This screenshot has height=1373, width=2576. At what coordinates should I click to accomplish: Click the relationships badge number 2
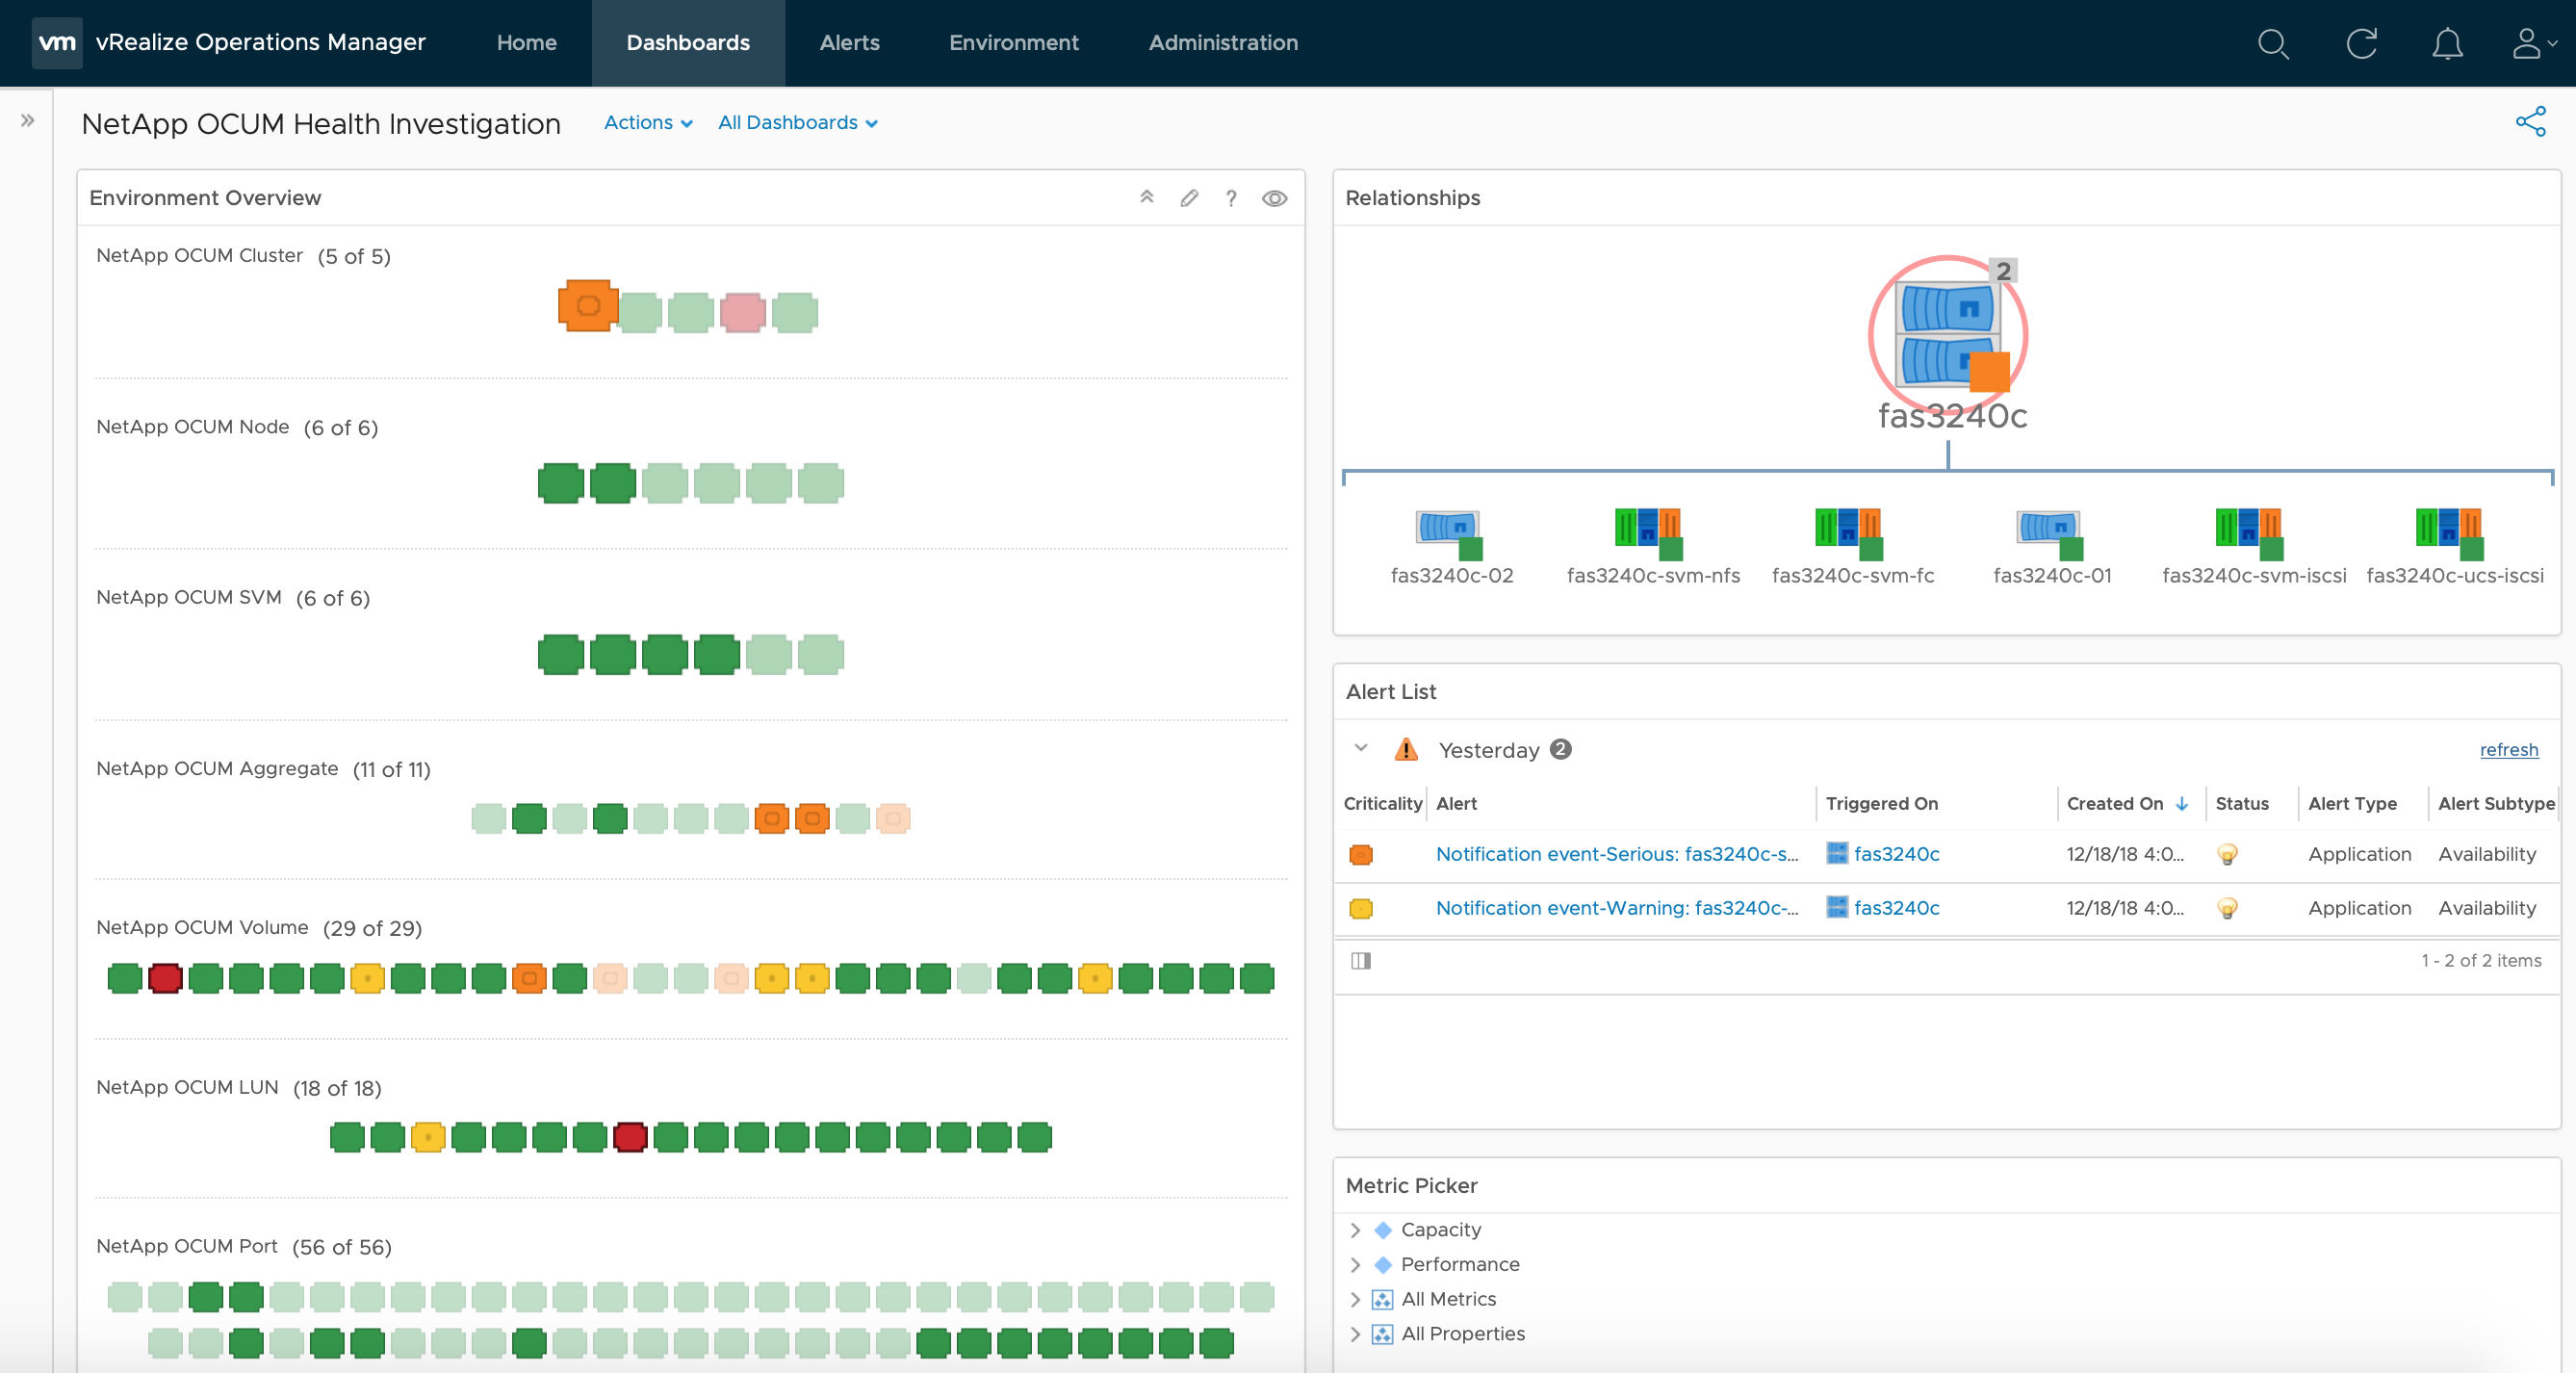(x=2003, y=271)
